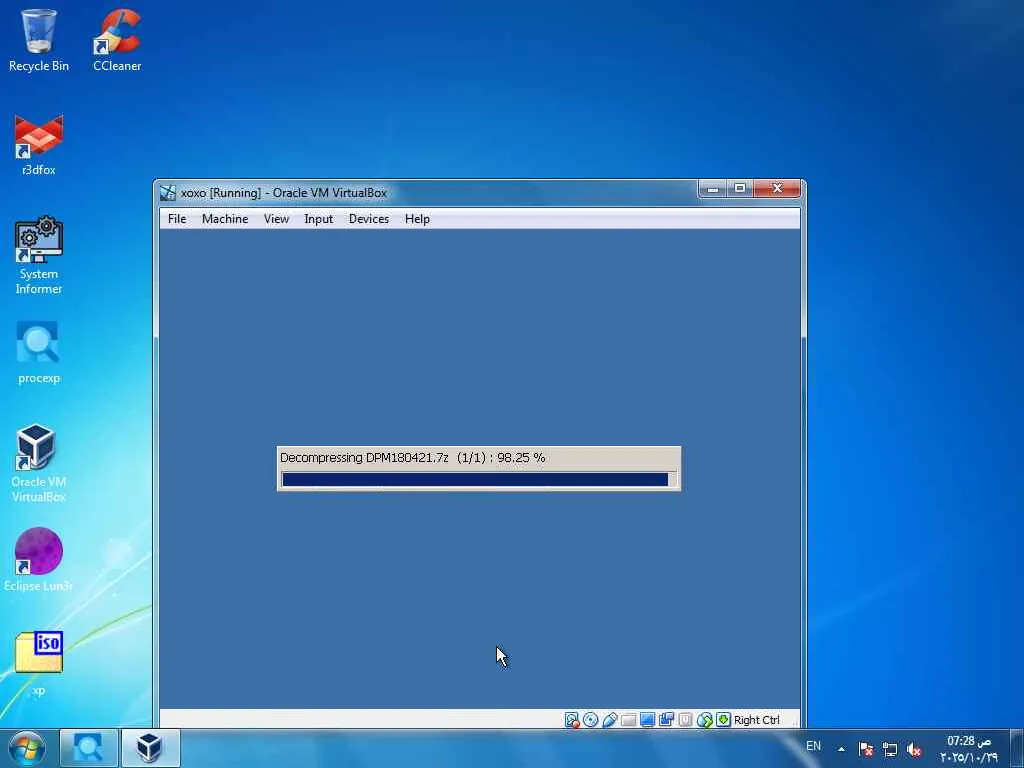Image resolution: width=1024 pixels, height=768 pixels.
Task: Click the shared folders status icon
Action: click(628, 720)
